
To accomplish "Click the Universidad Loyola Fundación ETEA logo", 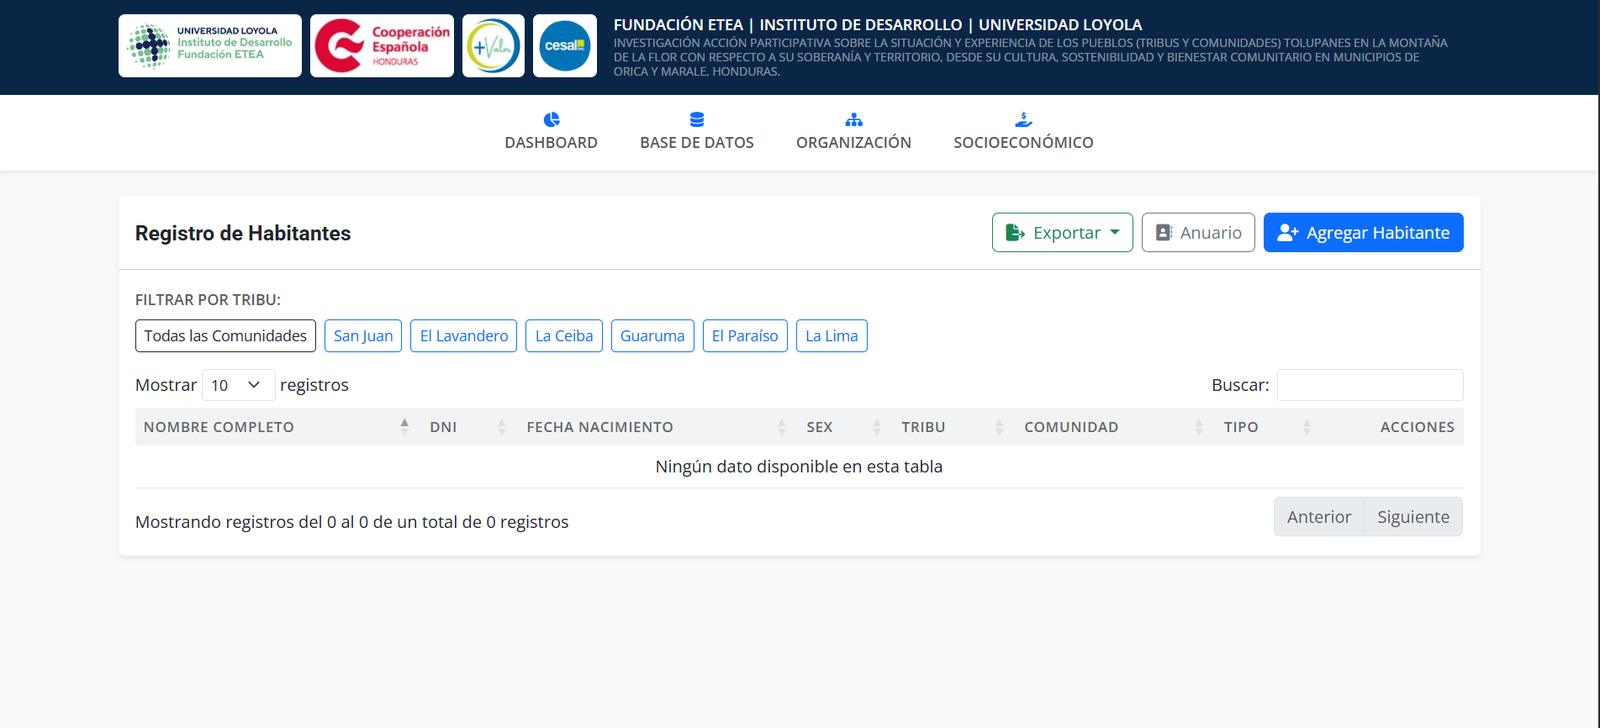I will (210, 46).
